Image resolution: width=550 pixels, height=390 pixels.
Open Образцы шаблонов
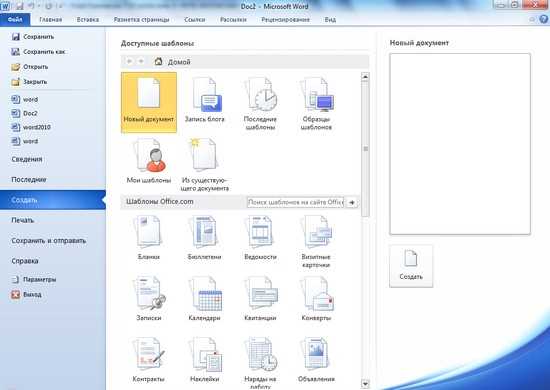click(x=316, y=104)
